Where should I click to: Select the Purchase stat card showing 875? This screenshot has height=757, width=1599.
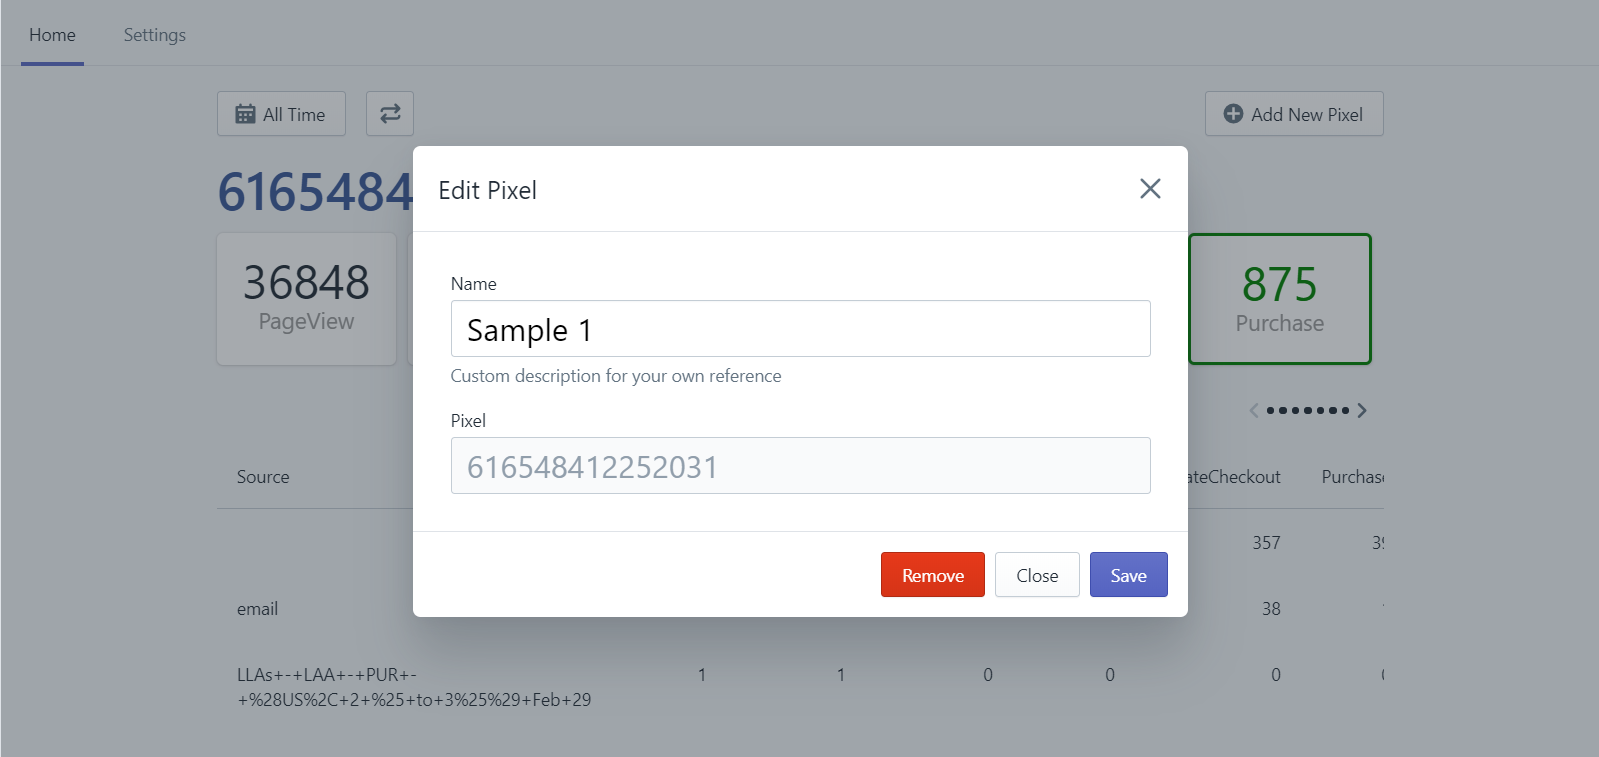[1279, 299]
